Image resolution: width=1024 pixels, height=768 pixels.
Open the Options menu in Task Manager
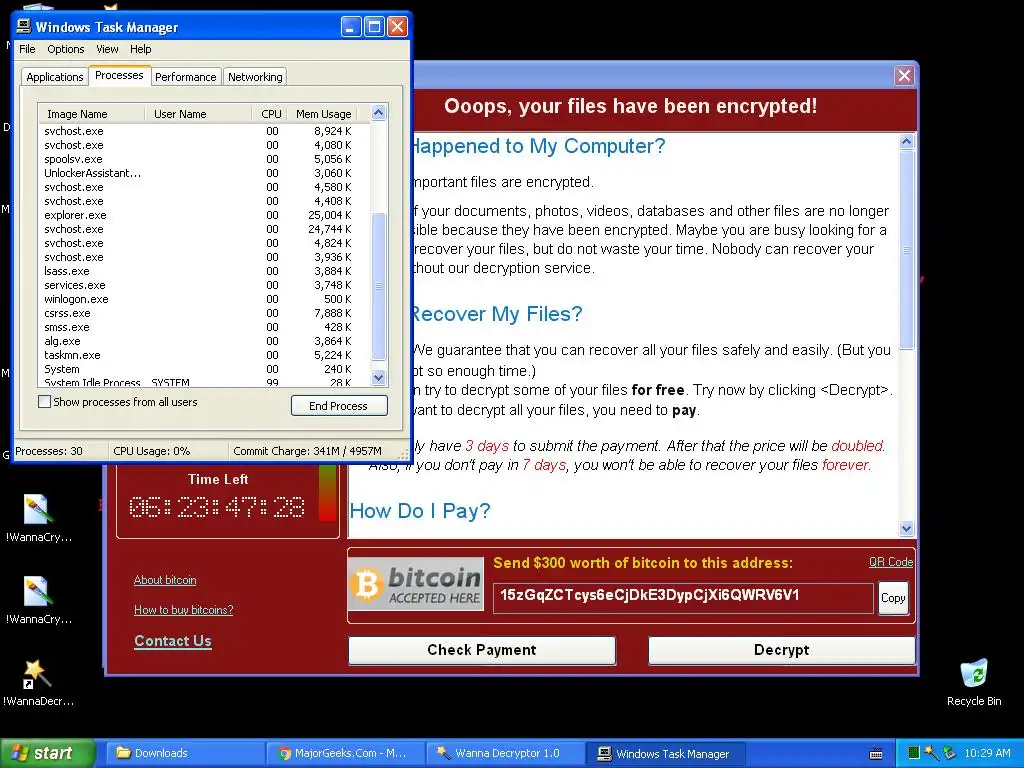tap(65, 49)
